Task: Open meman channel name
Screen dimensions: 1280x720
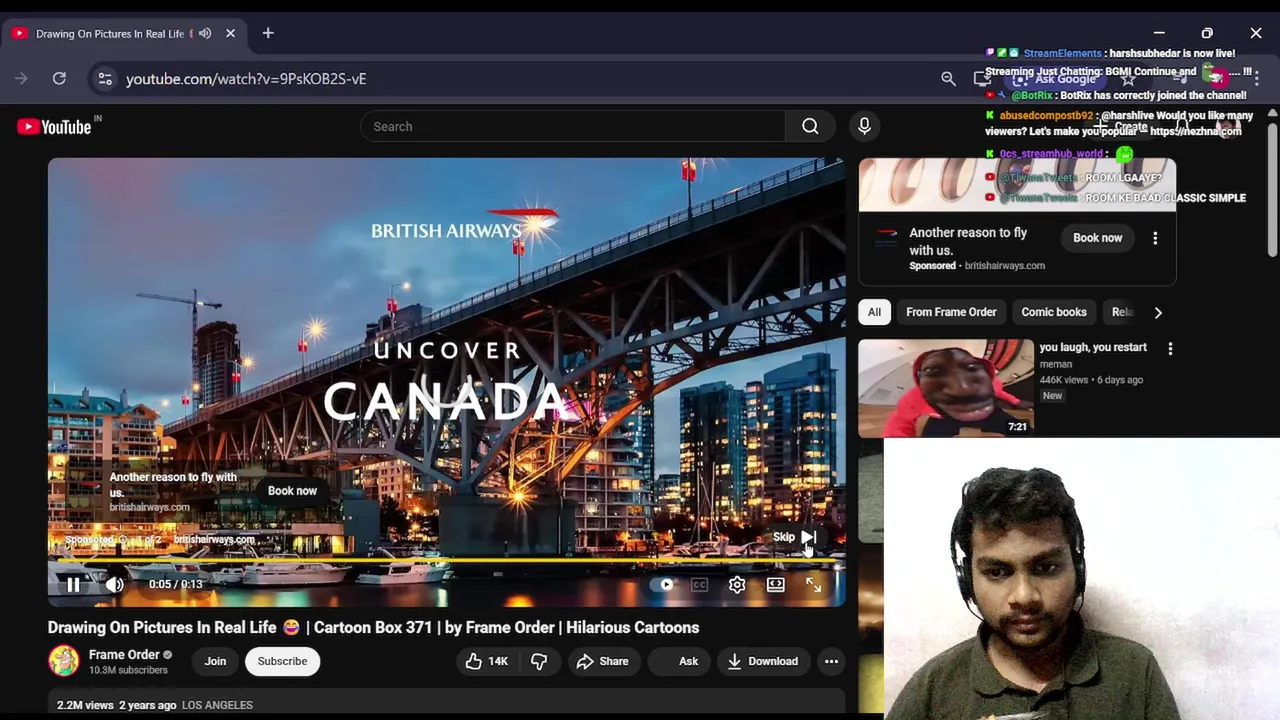Action: click(1055, 364)
